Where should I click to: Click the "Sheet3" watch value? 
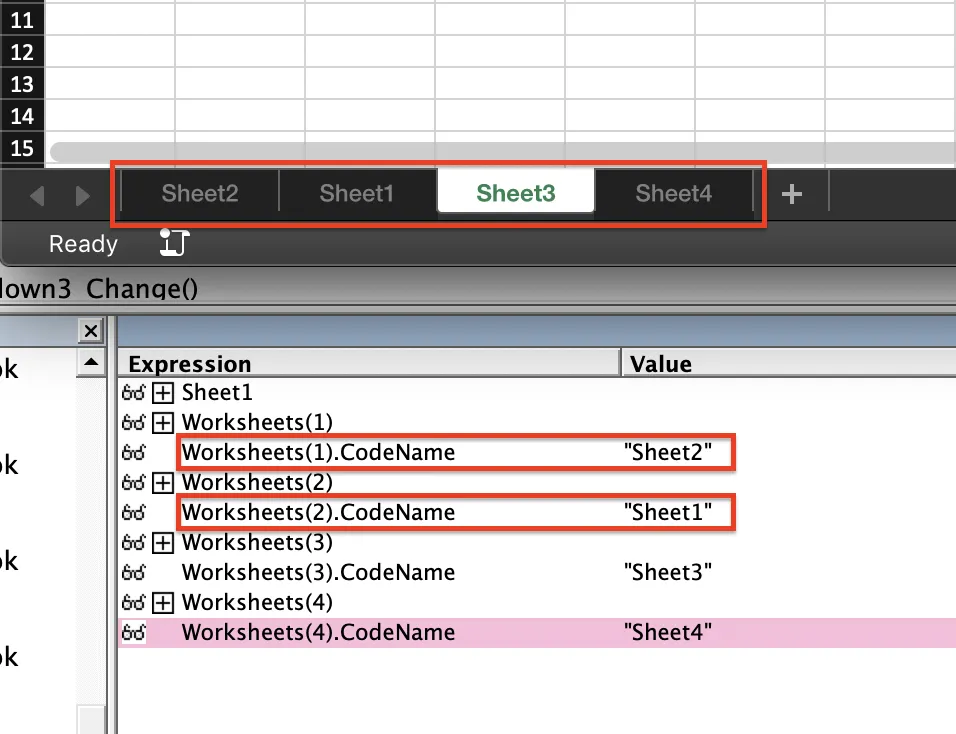(668, 572)
